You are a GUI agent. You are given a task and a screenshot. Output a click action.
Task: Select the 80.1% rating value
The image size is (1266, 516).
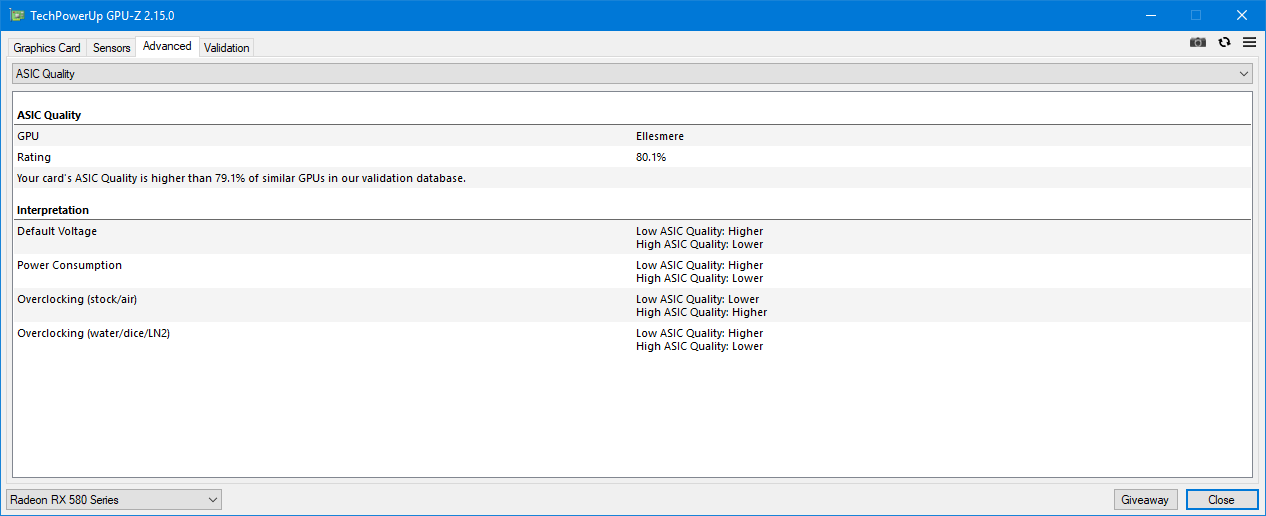[651, 157]
